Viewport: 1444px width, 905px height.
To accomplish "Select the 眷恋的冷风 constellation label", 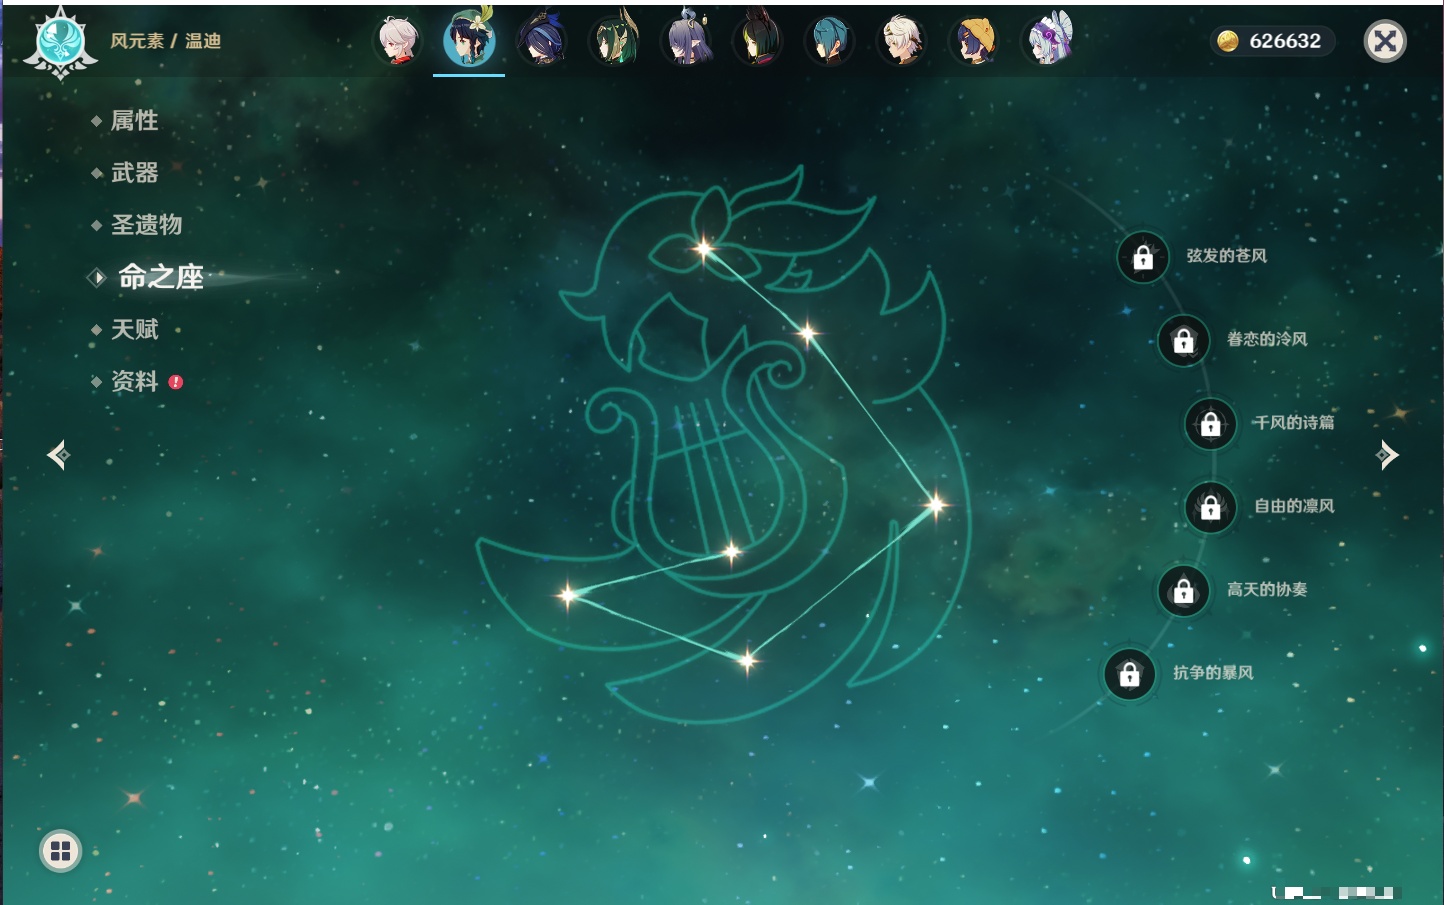I will 1266,340.
